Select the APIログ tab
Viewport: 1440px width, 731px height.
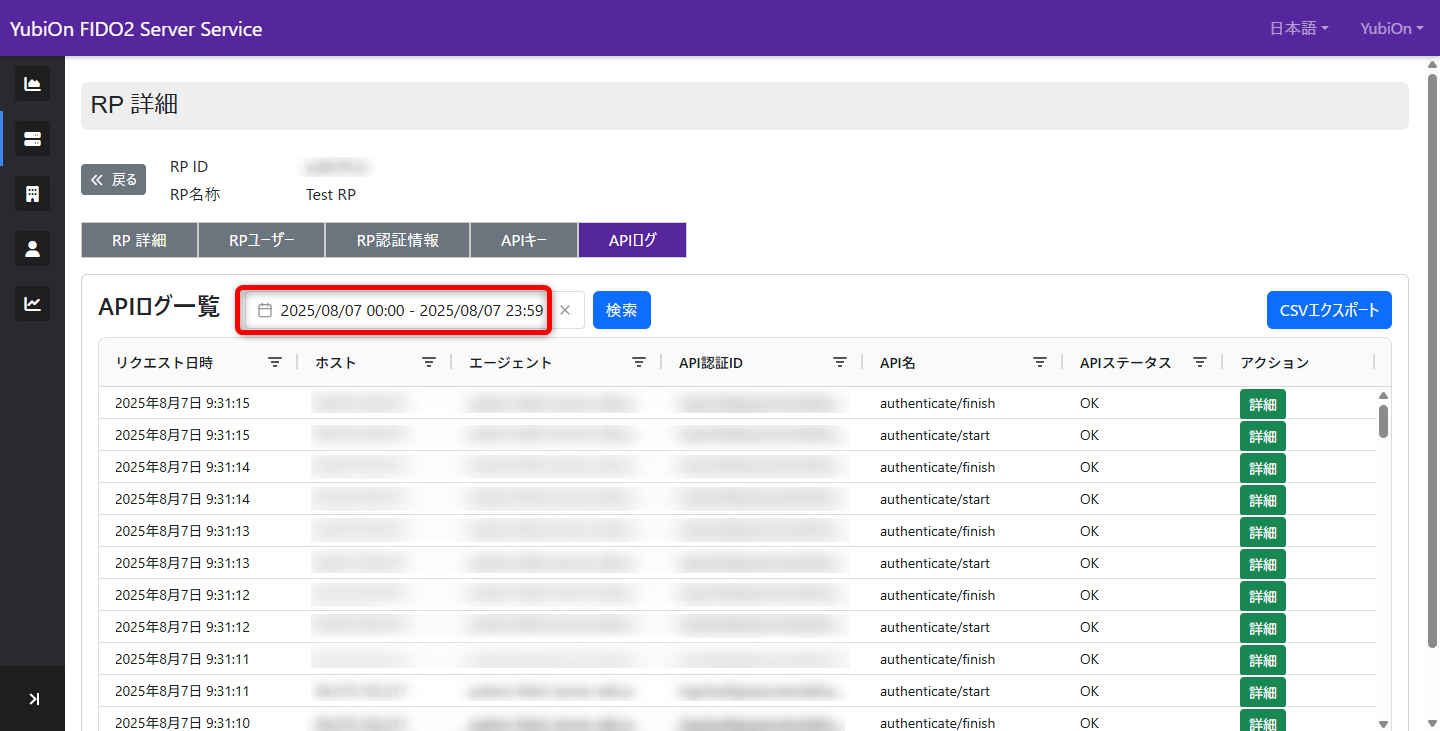pyautogui.click(x=632, y=240)
